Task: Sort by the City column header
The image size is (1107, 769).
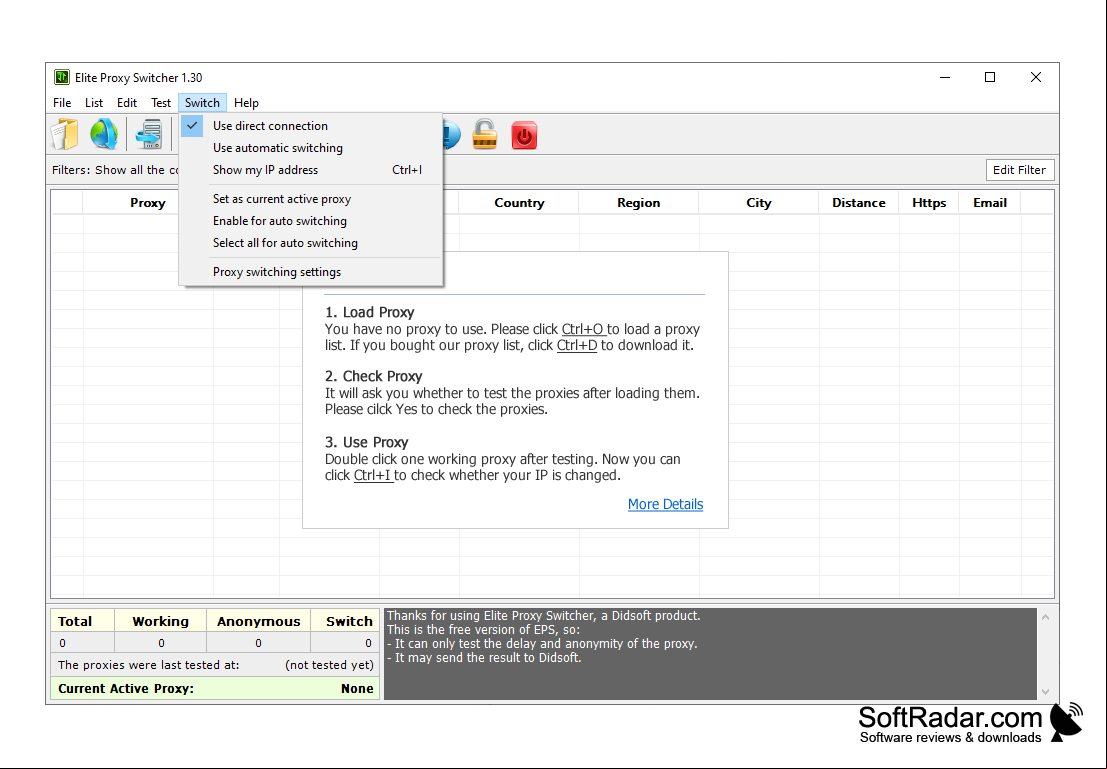Action: click(x=758, y=203)
